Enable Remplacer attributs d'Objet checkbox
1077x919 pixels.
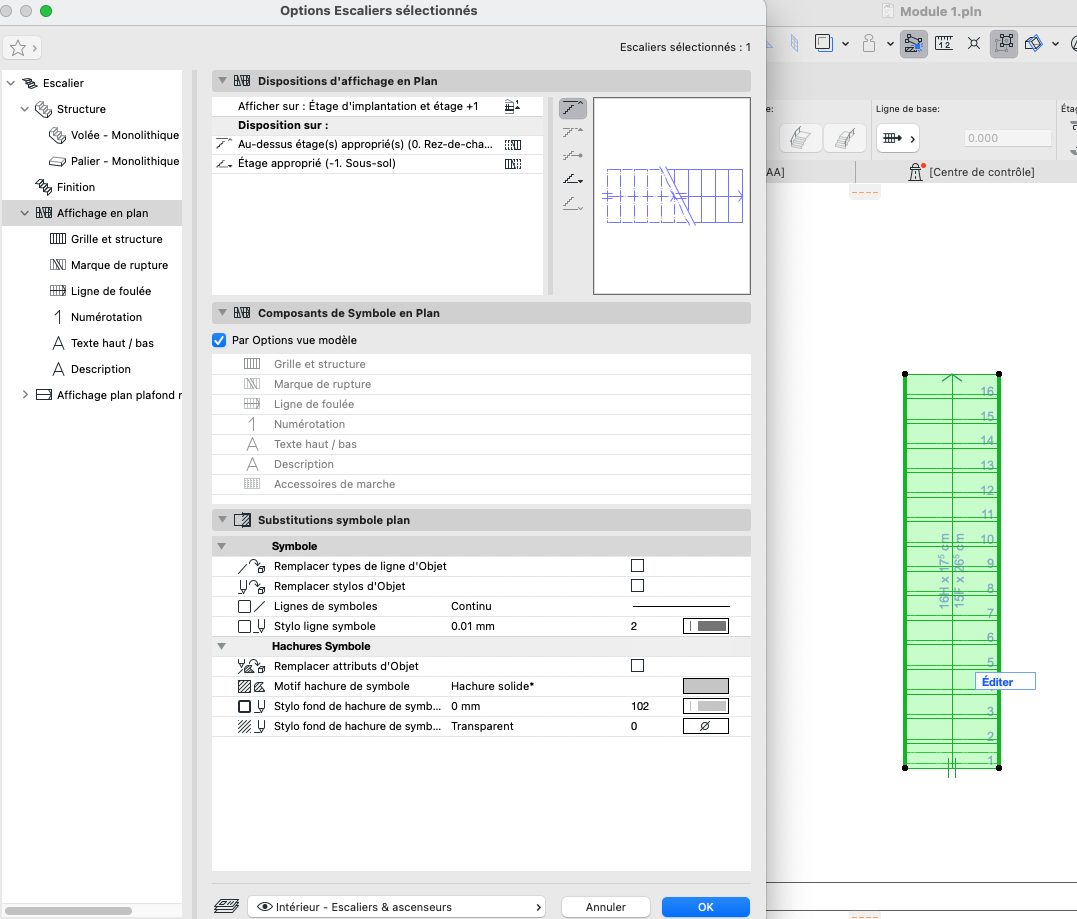pos(637,666)
